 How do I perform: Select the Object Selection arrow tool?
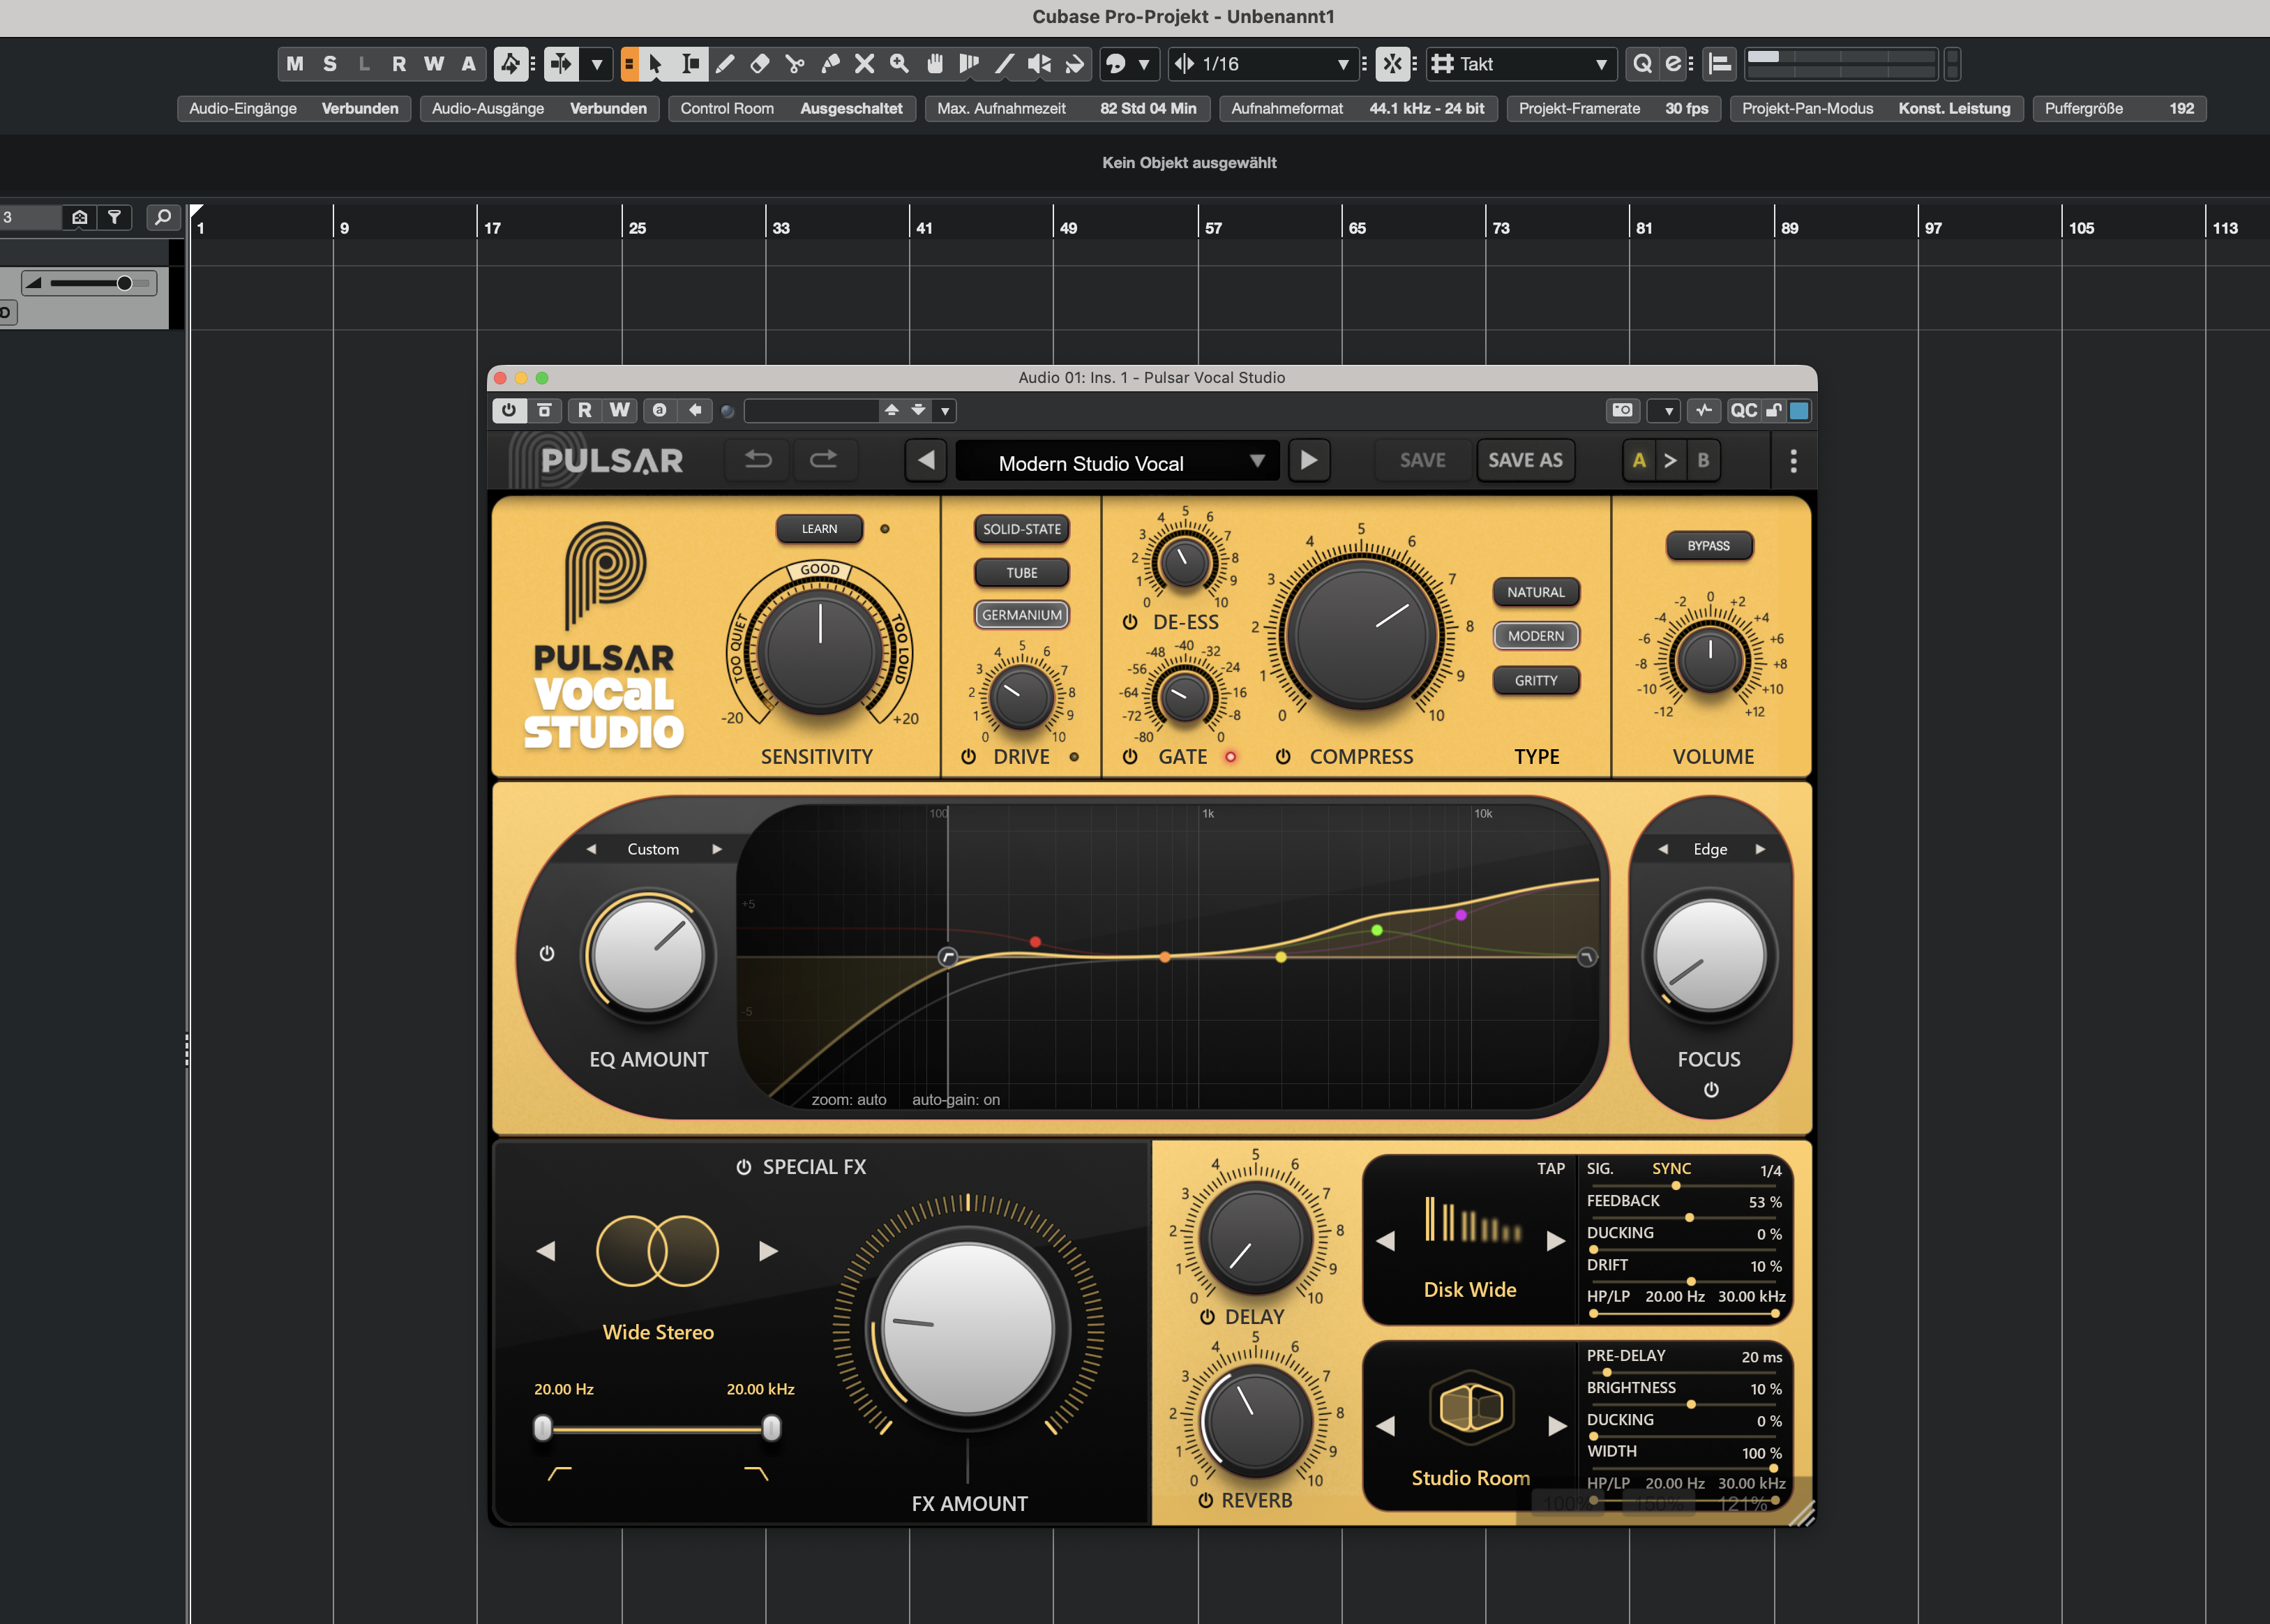tap(655, 64)
